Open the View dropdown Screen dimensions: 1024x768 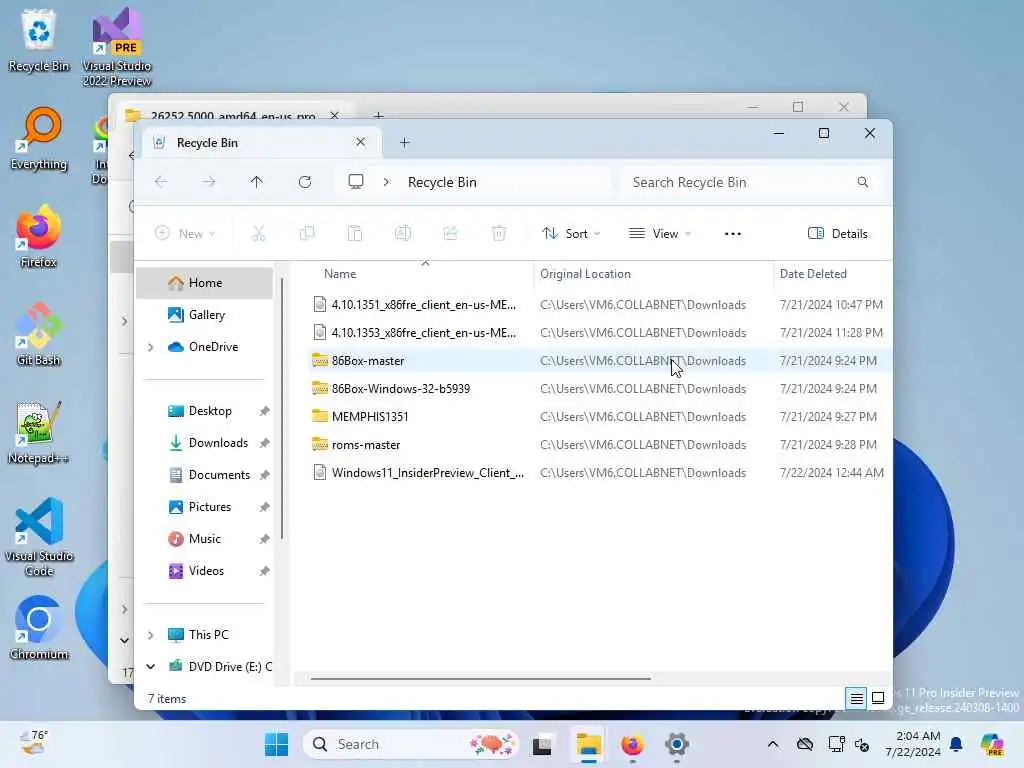pos(660,234)
